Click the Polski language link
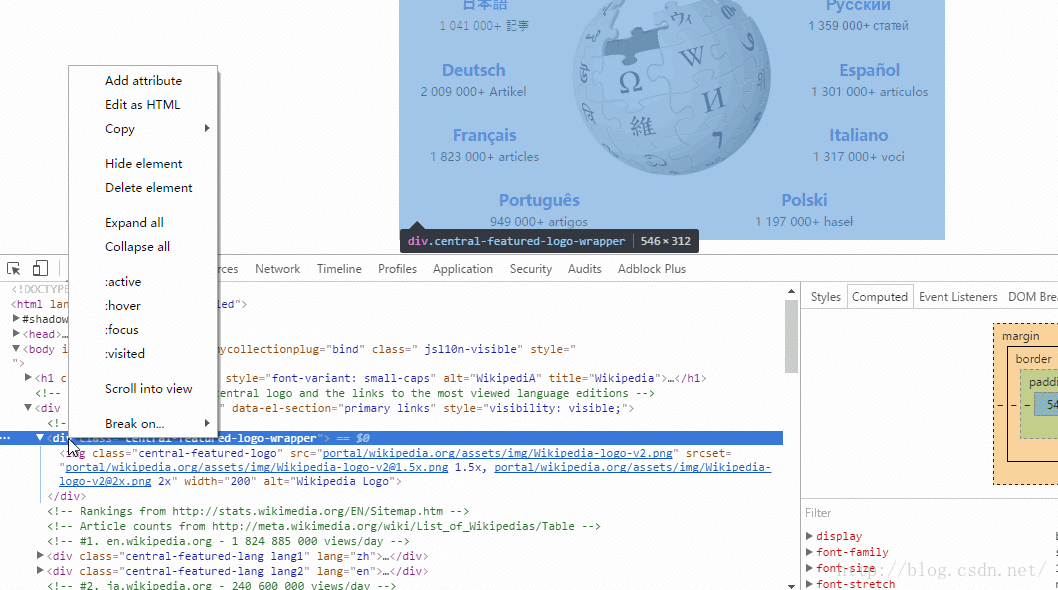 tap(804, 200)
